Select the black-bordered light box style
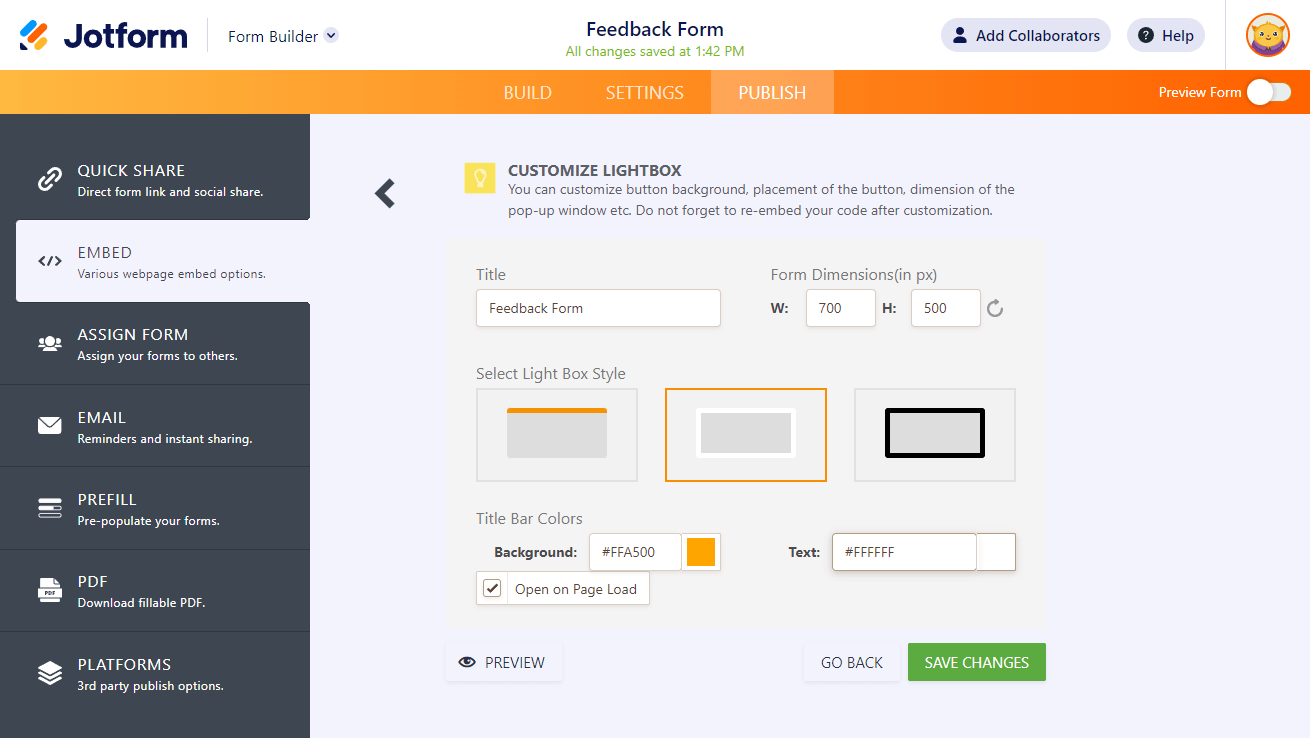1310x738 pixels. tap(934, 434)
